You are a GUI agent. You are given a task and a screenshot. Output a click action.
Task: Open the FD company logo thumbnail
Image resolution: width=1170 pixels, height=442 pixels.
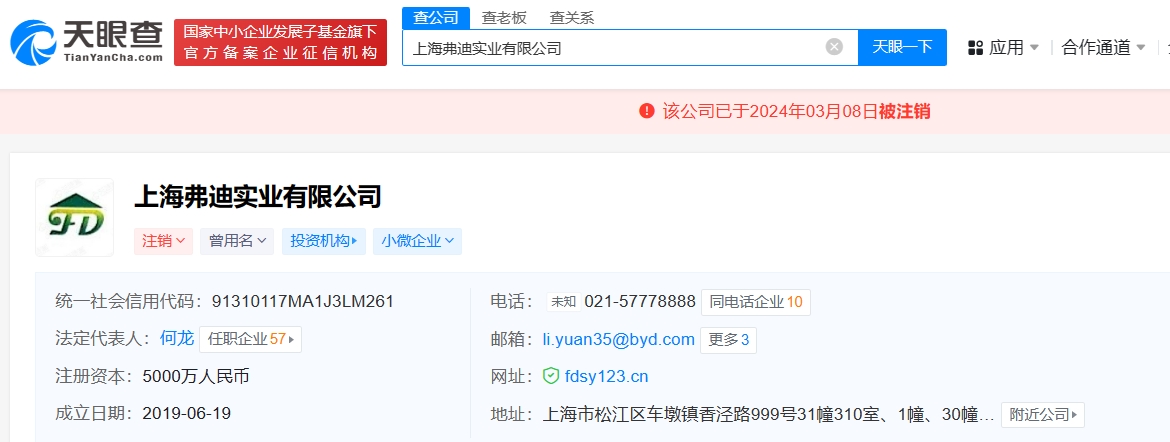75,217
